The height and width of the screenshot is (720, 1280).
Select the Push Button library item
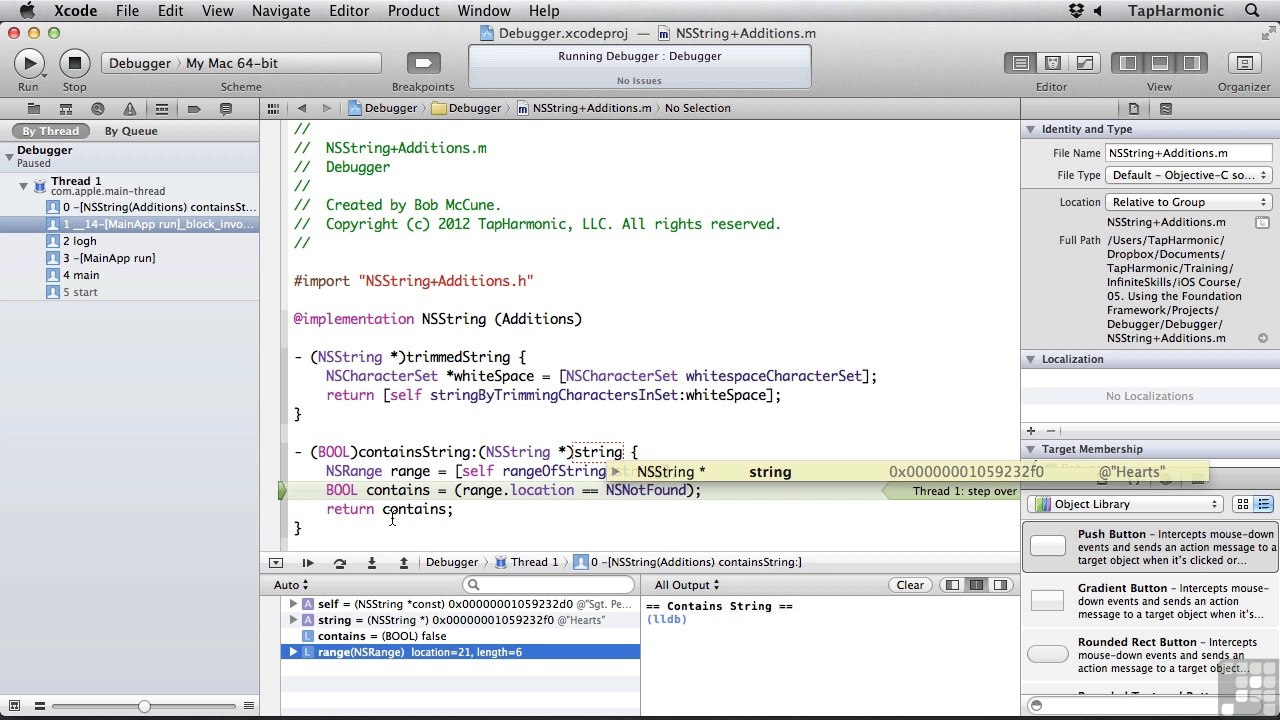coord(1150,547)
